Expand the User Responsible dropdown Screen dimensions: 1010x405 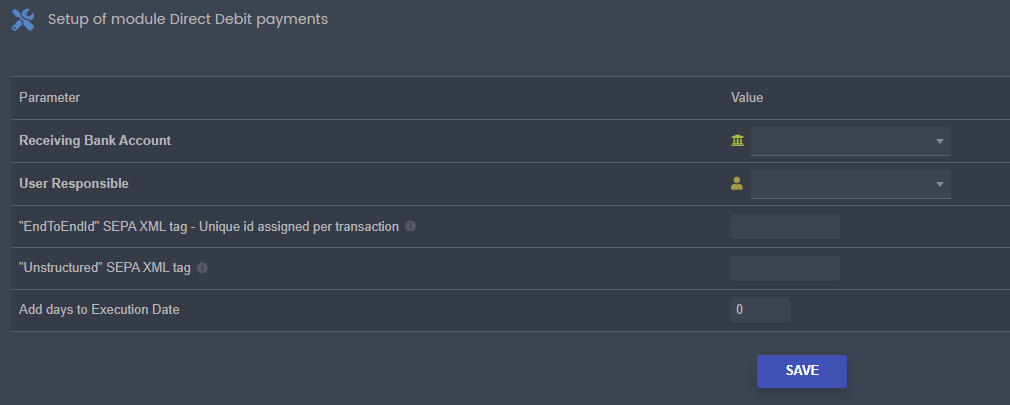(x=850, y=183)
